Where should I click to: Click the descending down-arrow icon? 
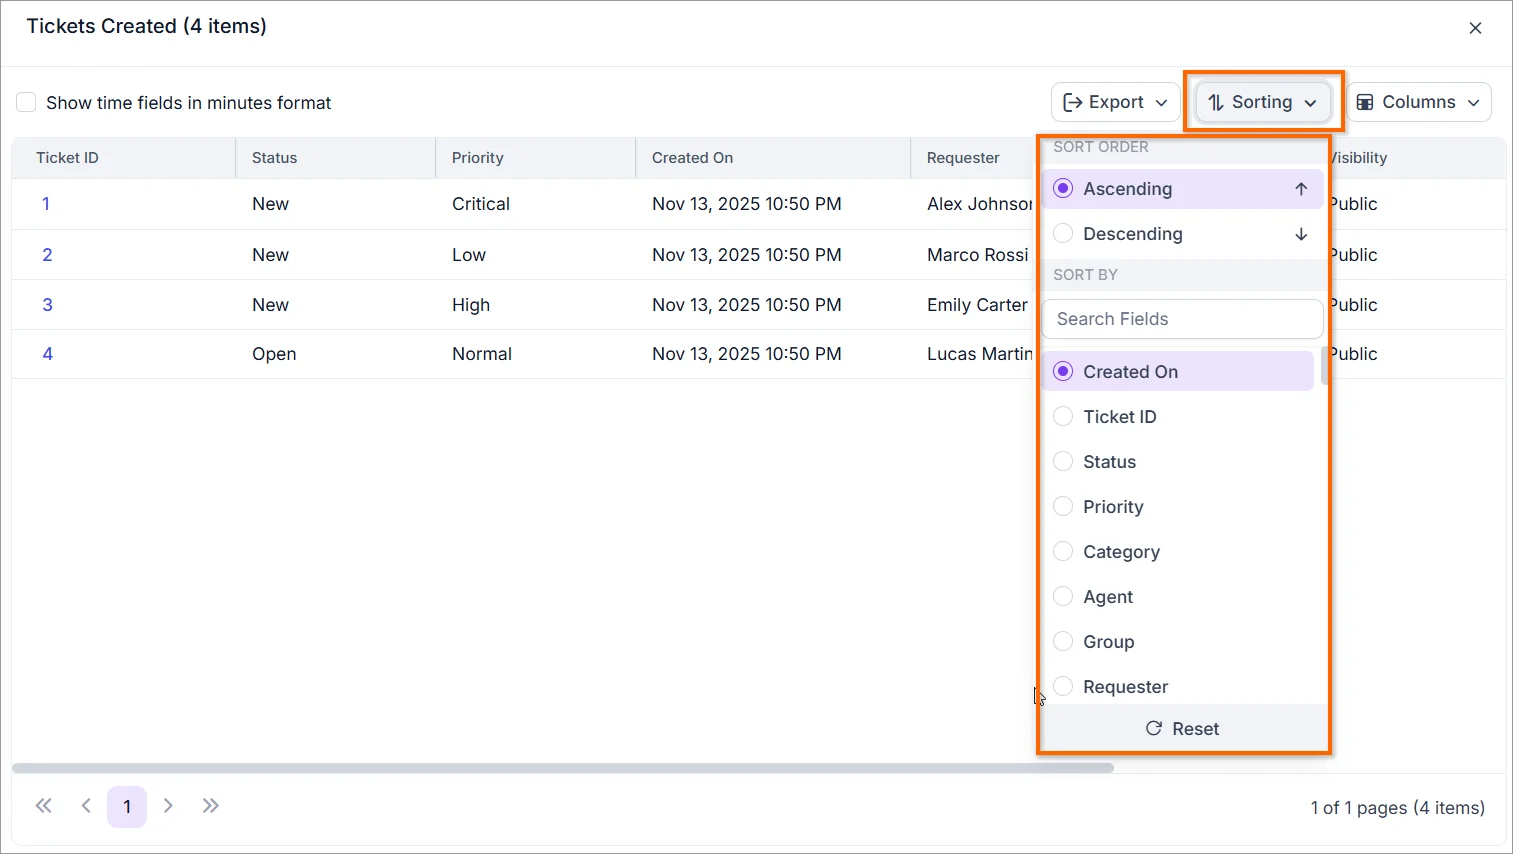(1301, 234)
